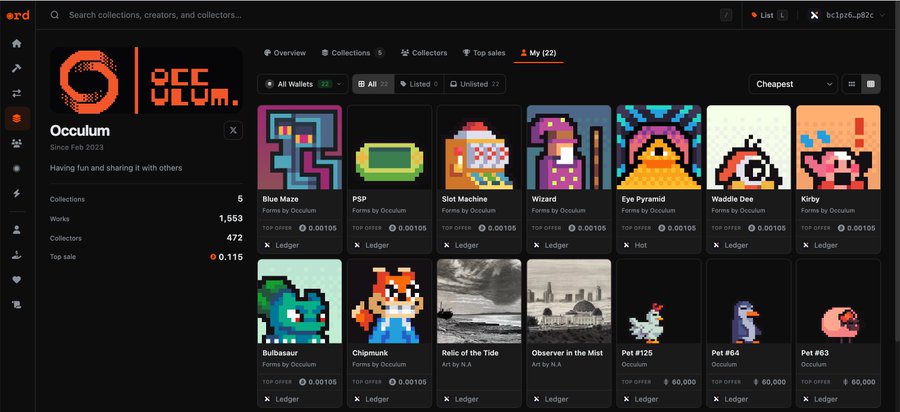Open the Pet #63 pig thumbnail

(838, 301)
